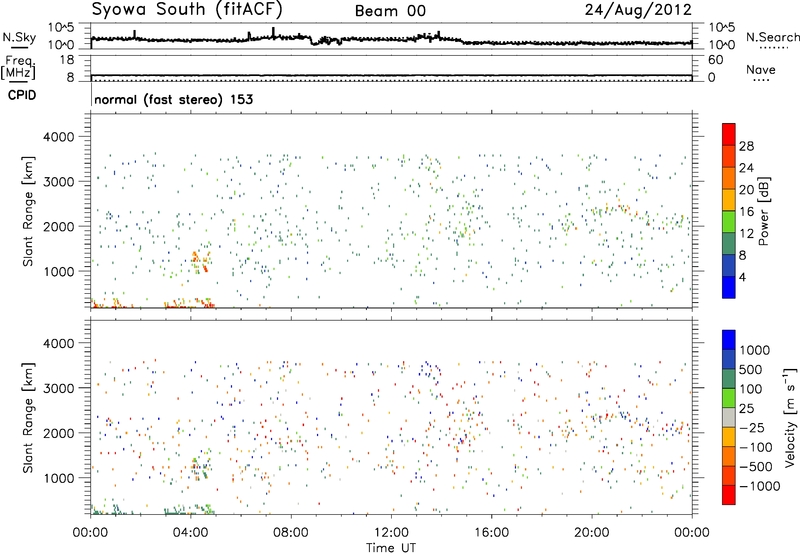The width and height of the screenshot is (800, 554).
Task: Click the '25' Velocity colorbar label
Action: coord(746,409)
